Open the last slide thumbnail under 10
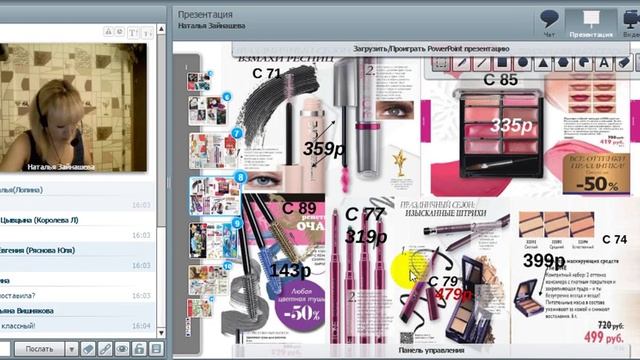Image resolution: width=640 pixels, height=360 pixels. [200, 307]
